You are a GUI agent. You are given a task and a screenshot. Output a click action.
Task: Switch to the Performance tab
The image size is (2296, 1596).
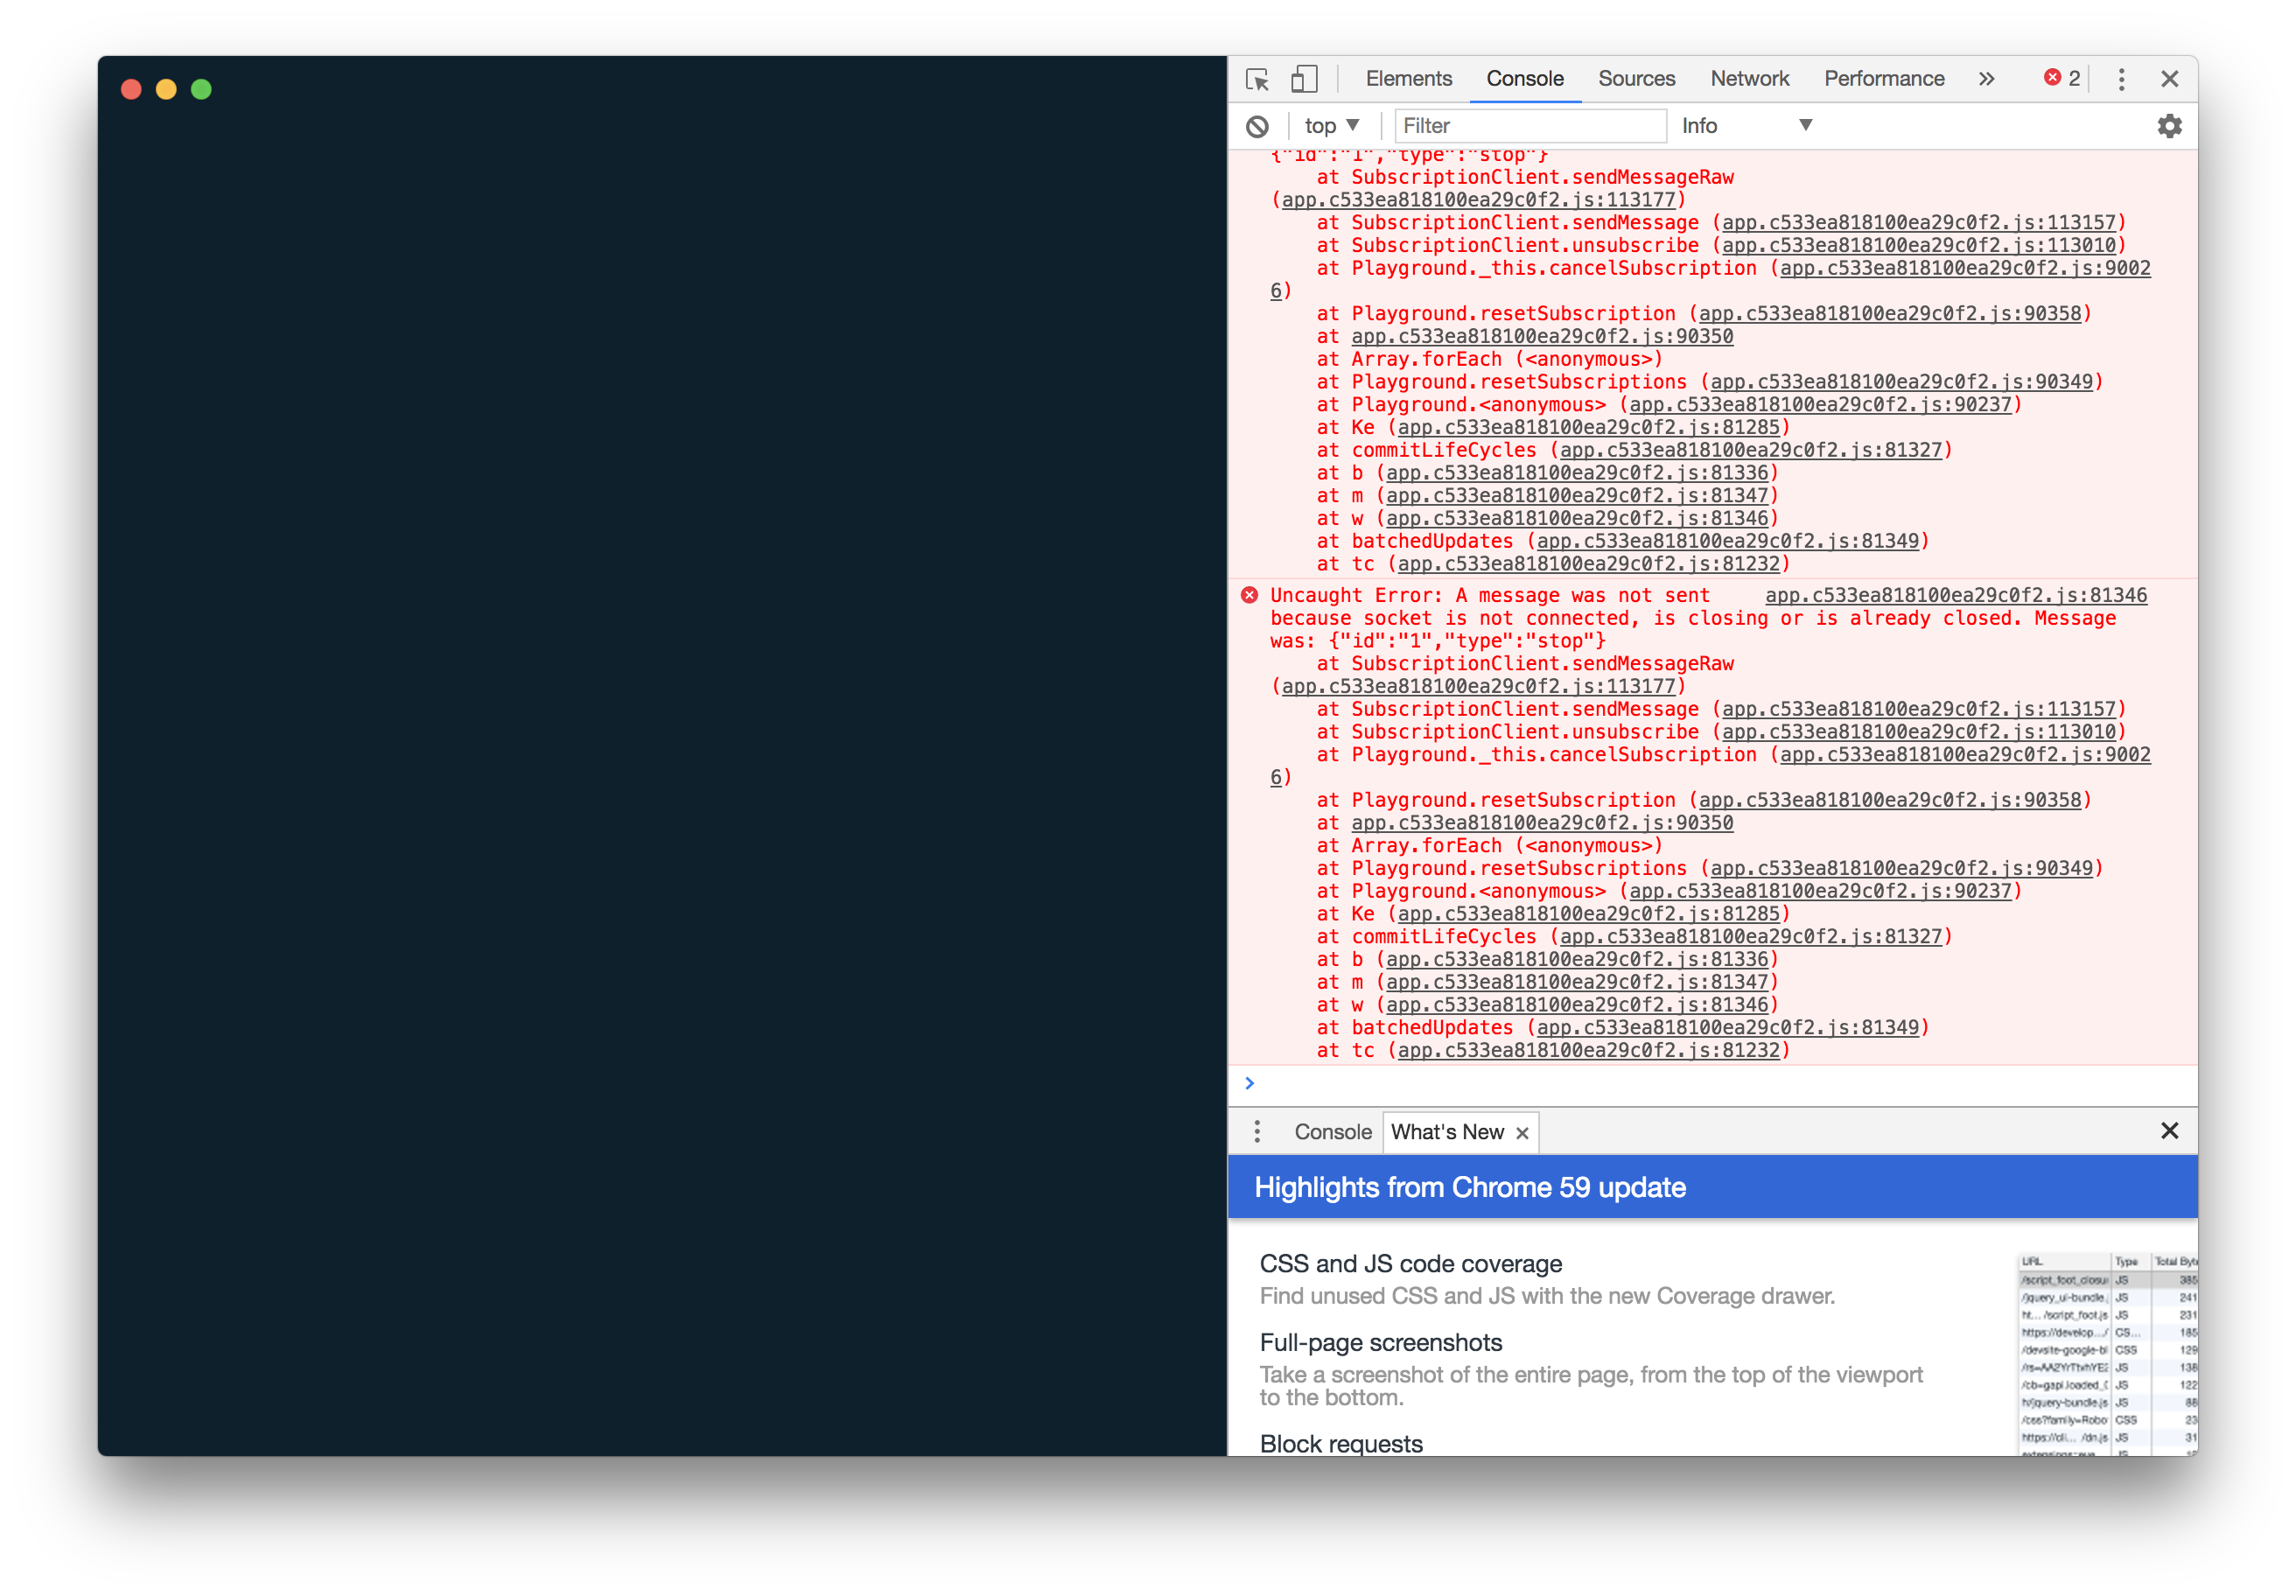(1884, 79)
